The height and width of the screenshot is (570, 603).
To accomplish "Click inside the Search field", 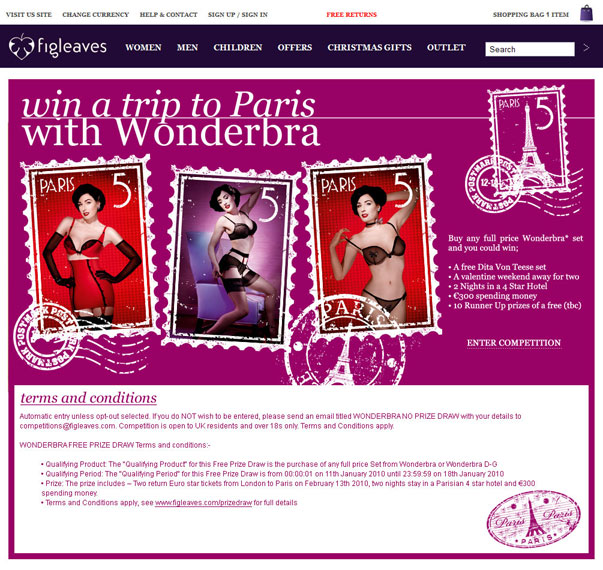I will [530, 49].
